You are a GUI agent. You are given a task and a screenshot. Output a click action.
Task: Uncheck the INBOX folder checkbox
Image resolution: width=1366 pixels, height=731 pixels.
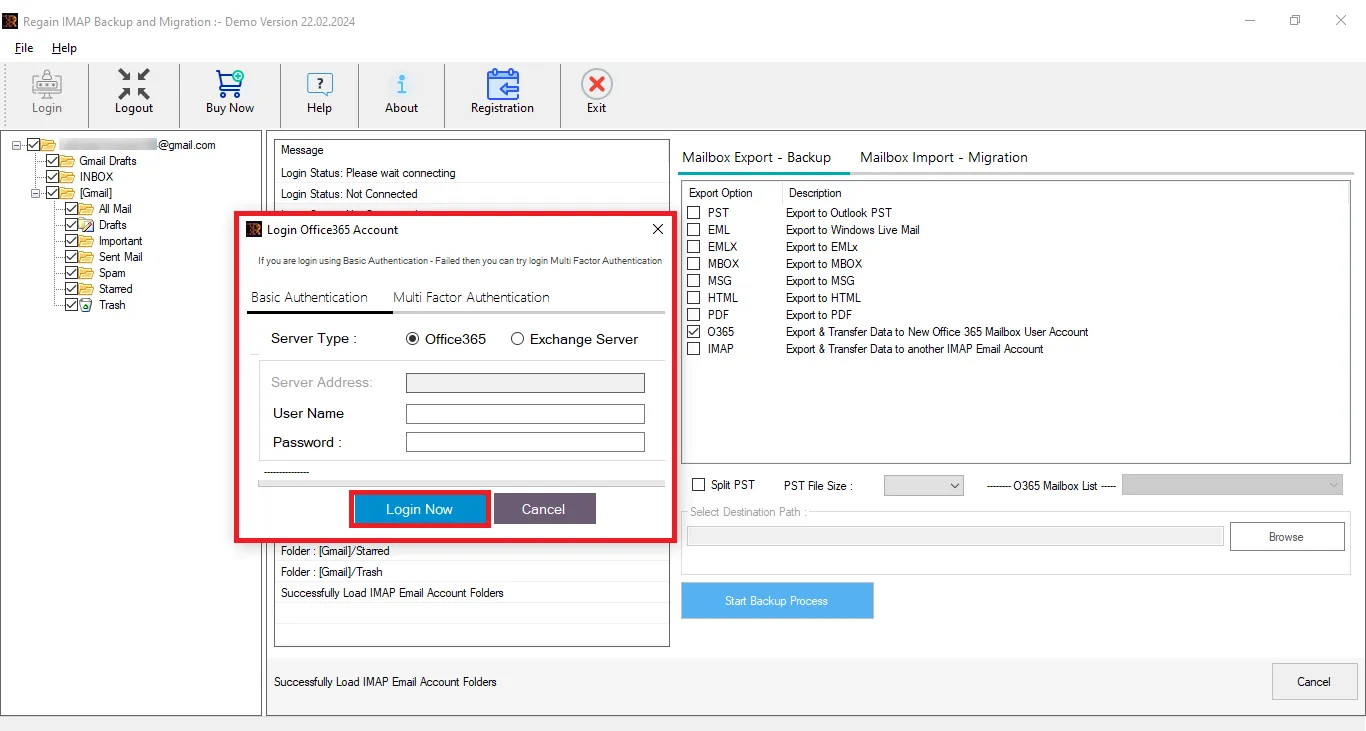(53, 177)
